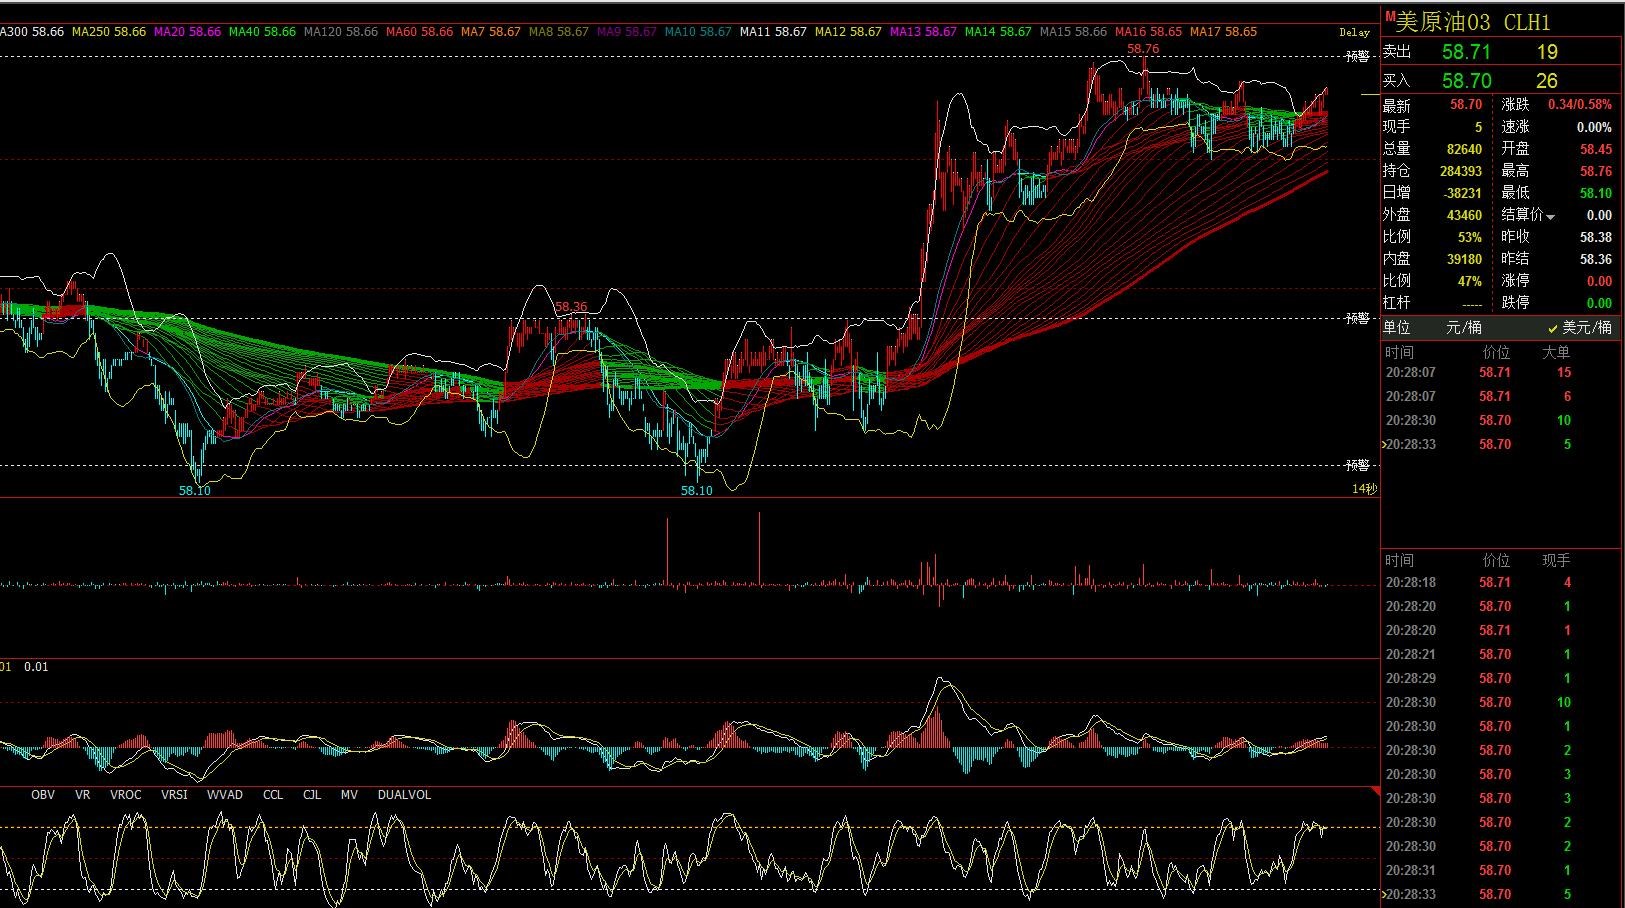Click the 内盘 value 39180
This screenshot has height=908, width=1625.
point(1465,259)
